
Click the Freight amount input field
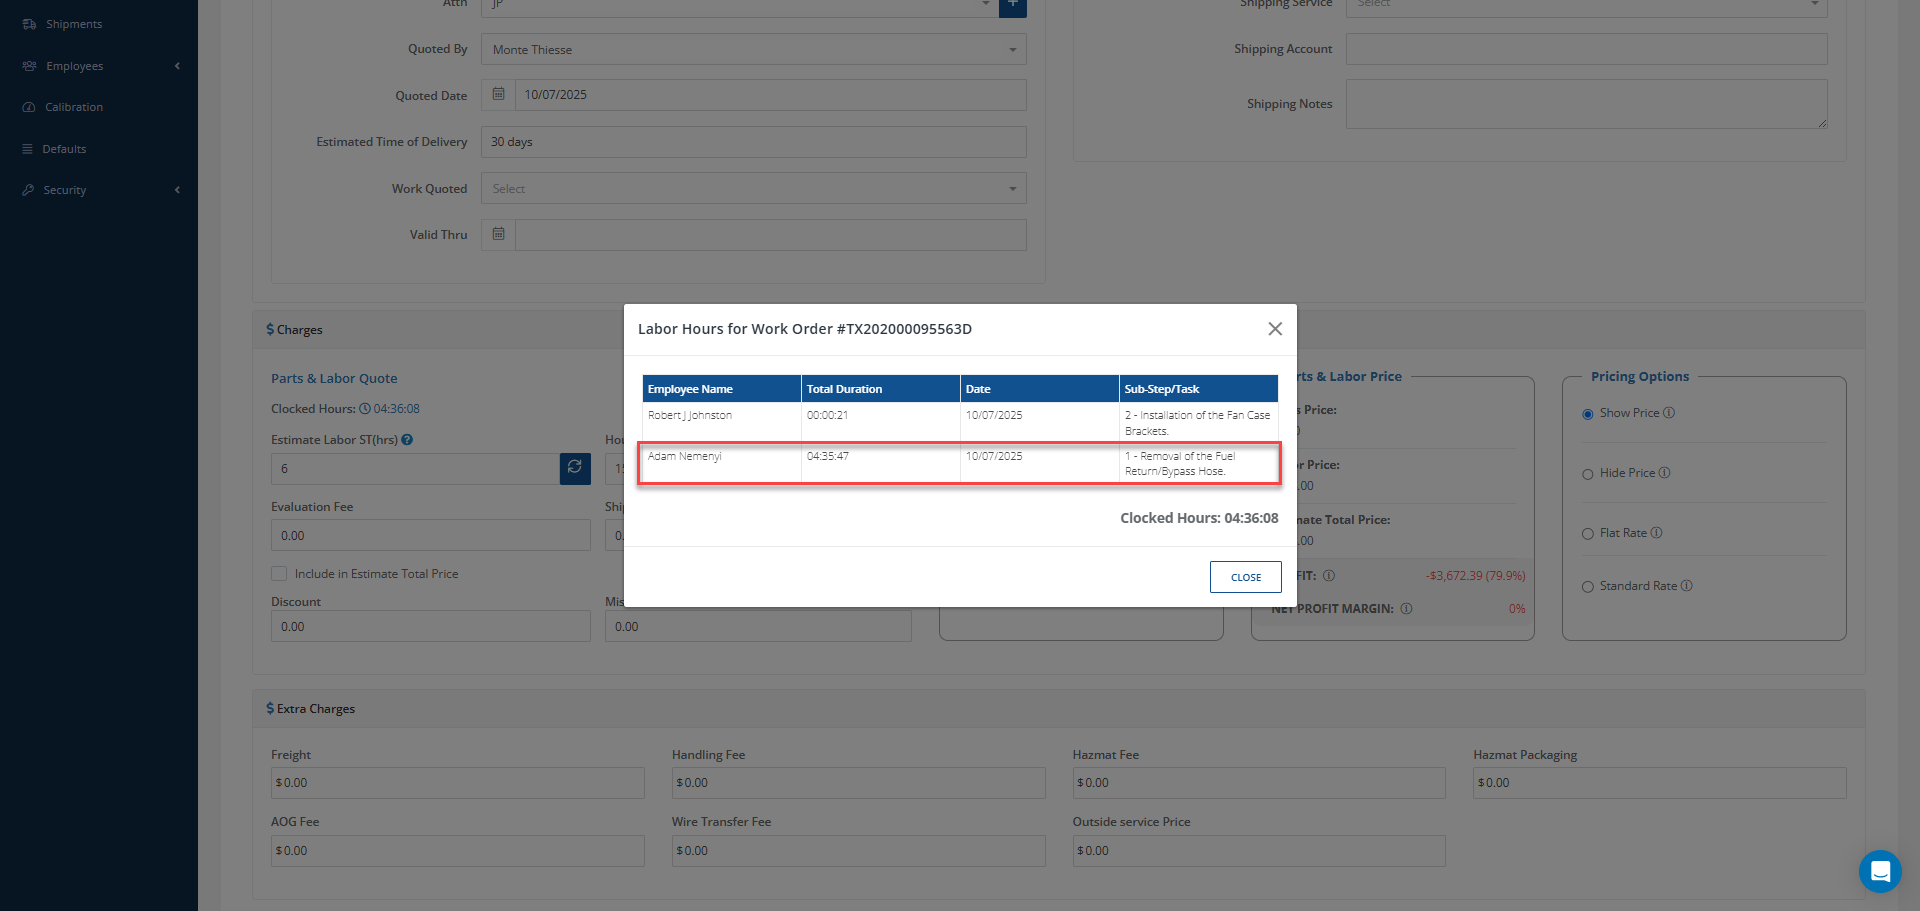[458, 783]
